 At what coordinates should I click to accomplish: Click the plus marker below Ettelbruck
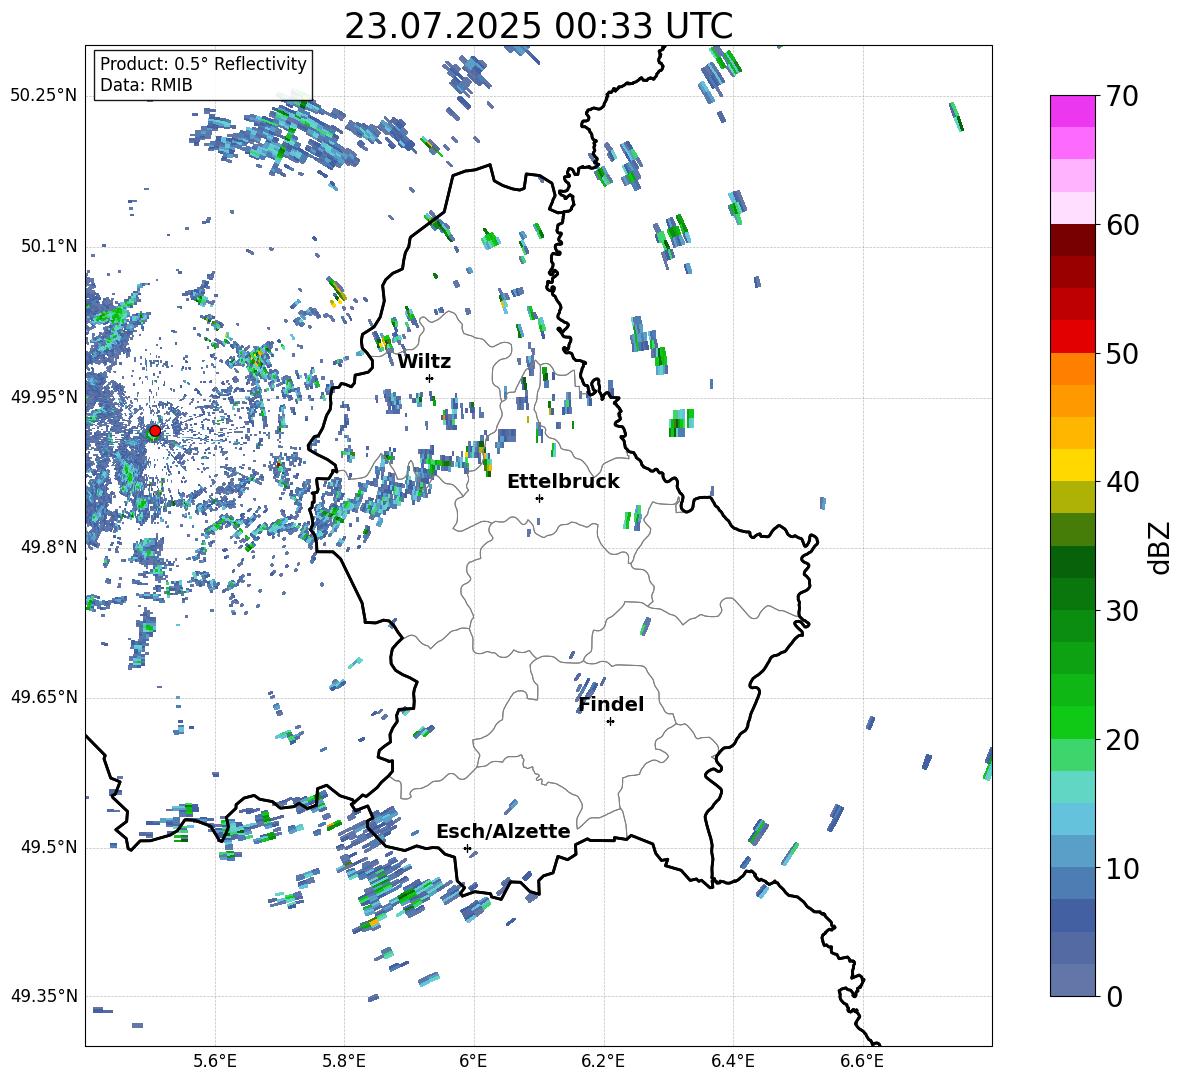[539, 498]
